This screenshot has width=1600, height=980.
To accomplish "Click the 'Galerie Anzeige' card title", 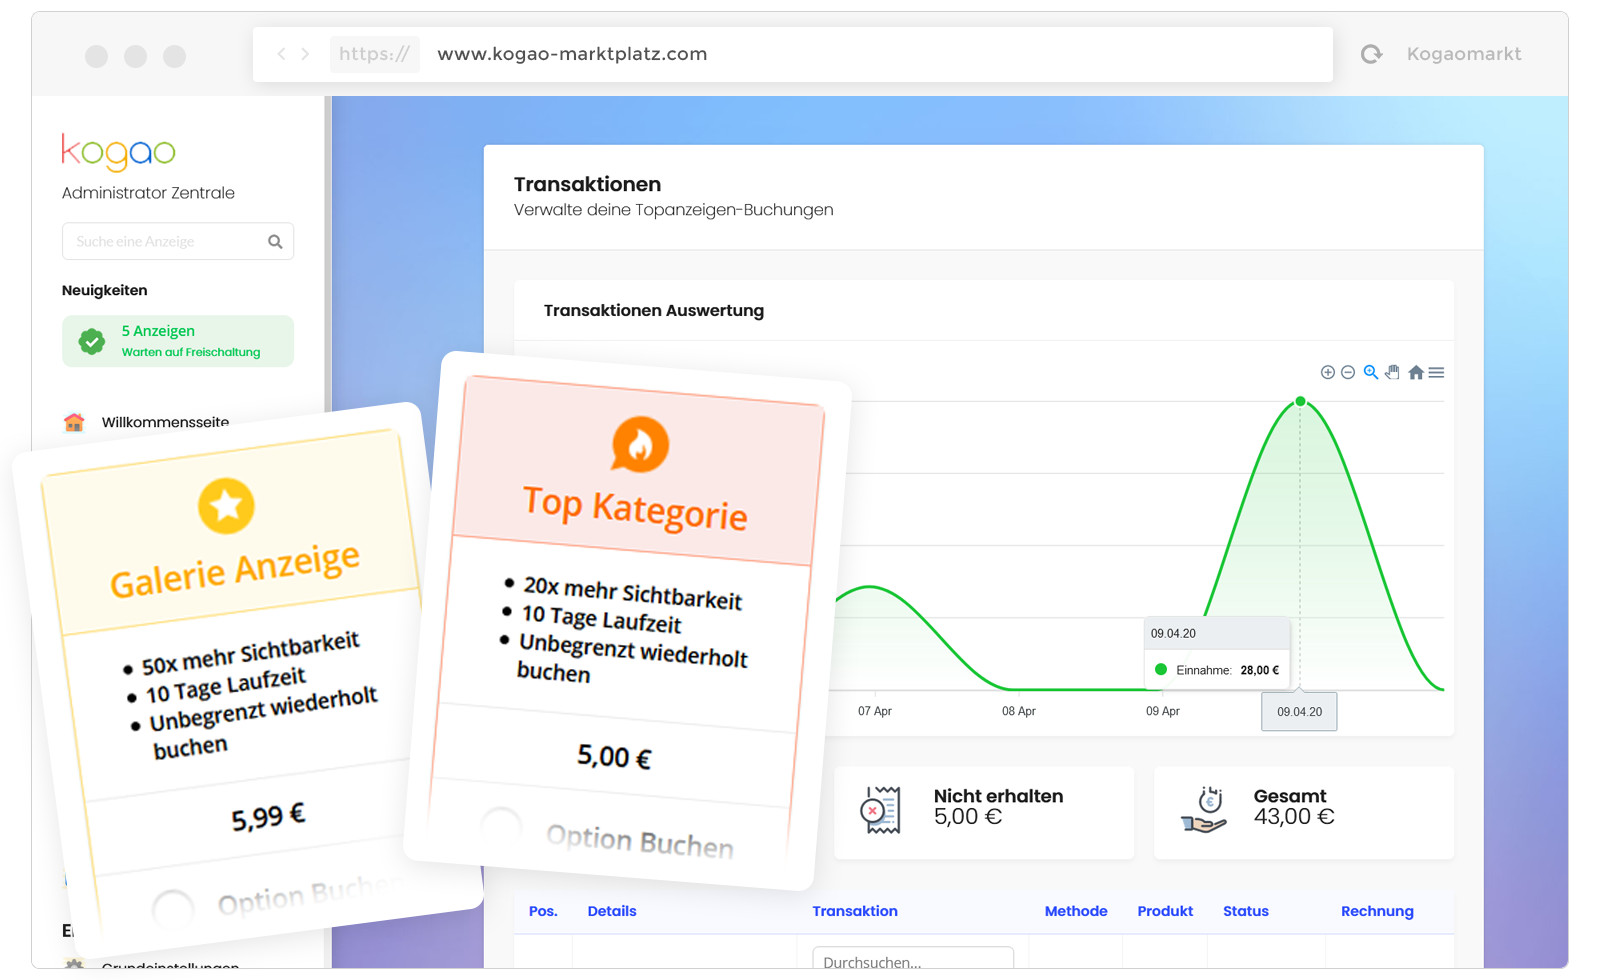I will tap(235, 569).
